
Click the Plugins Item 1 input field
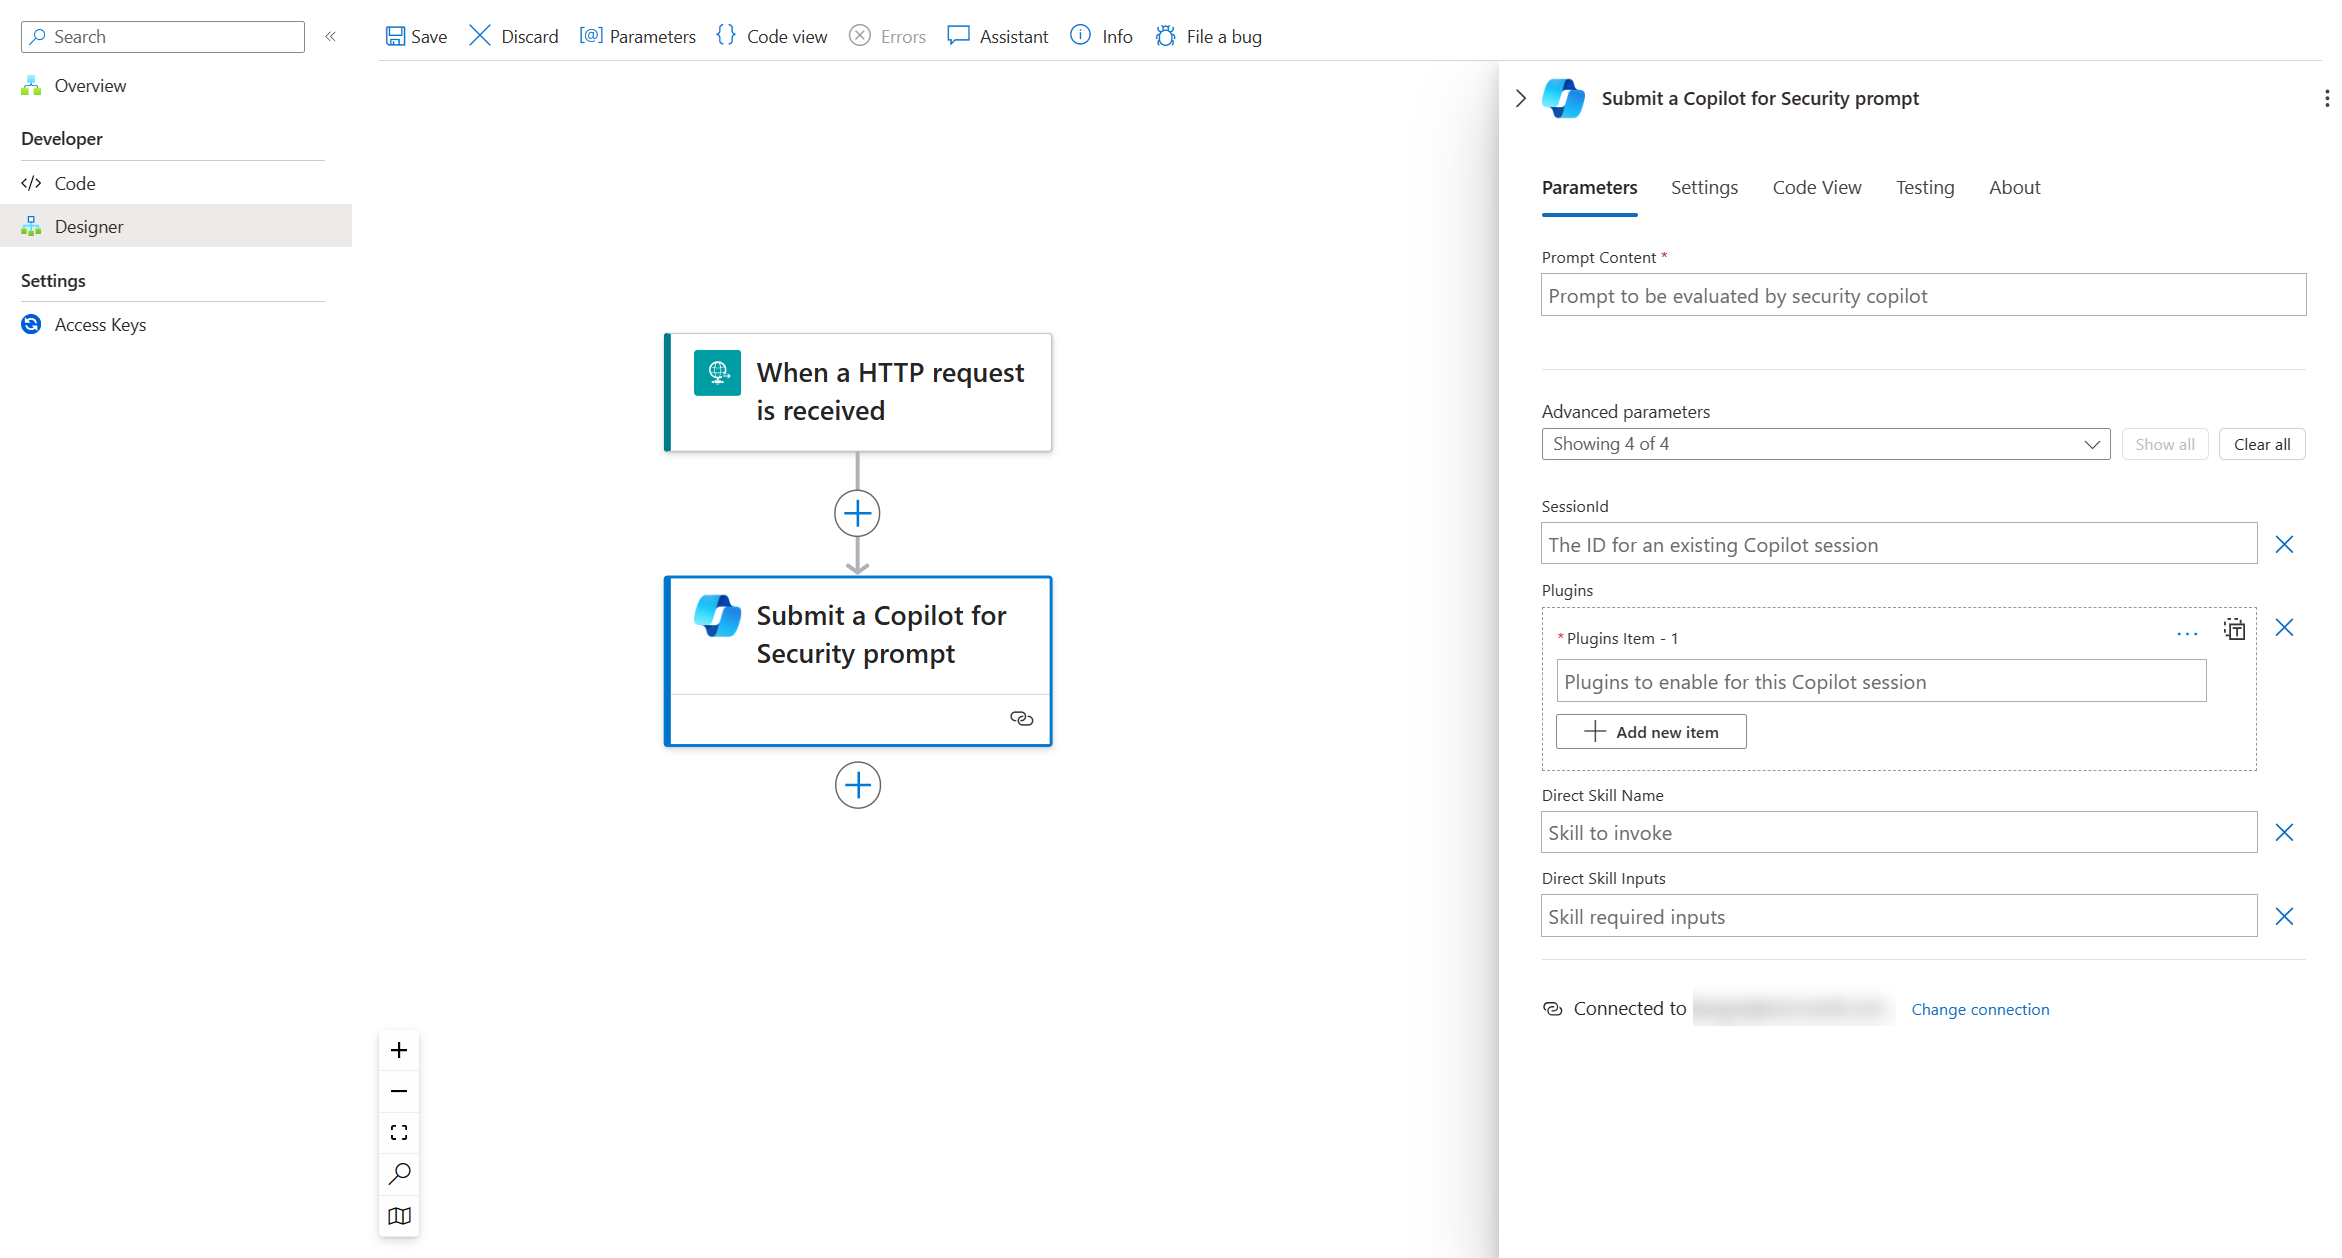pyautogui.click(x=1880, y=681)
